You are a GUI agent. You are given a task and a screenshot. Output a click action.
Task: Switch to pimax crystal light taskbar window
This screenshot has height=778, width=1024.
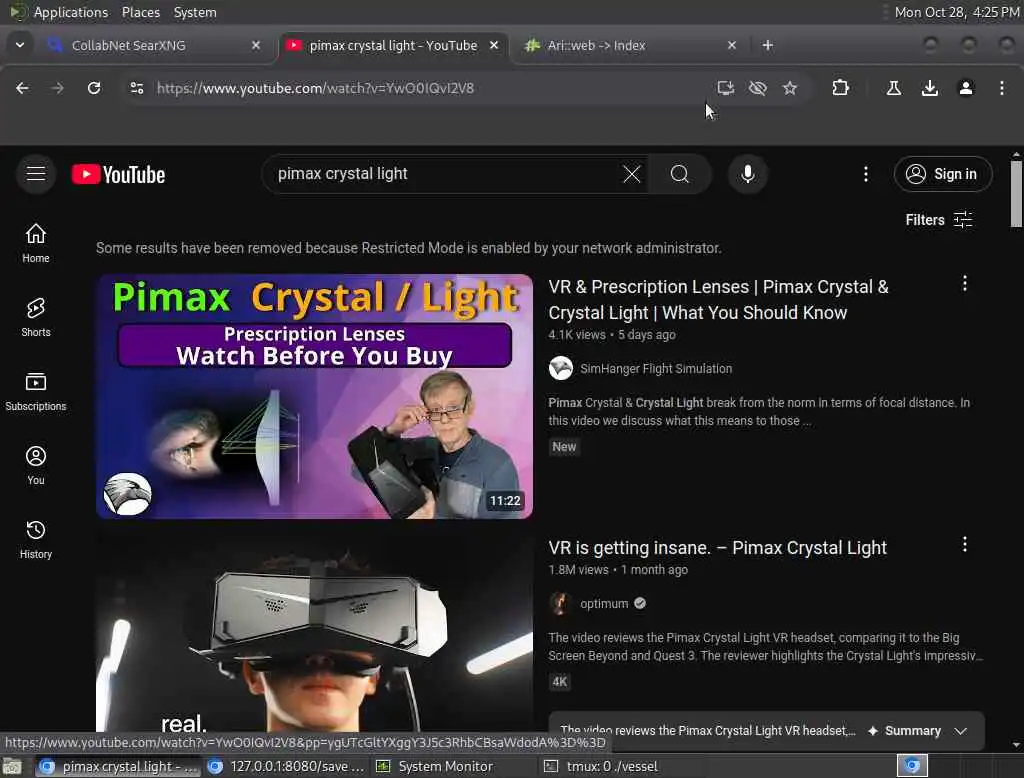click(x=118, y=766)
